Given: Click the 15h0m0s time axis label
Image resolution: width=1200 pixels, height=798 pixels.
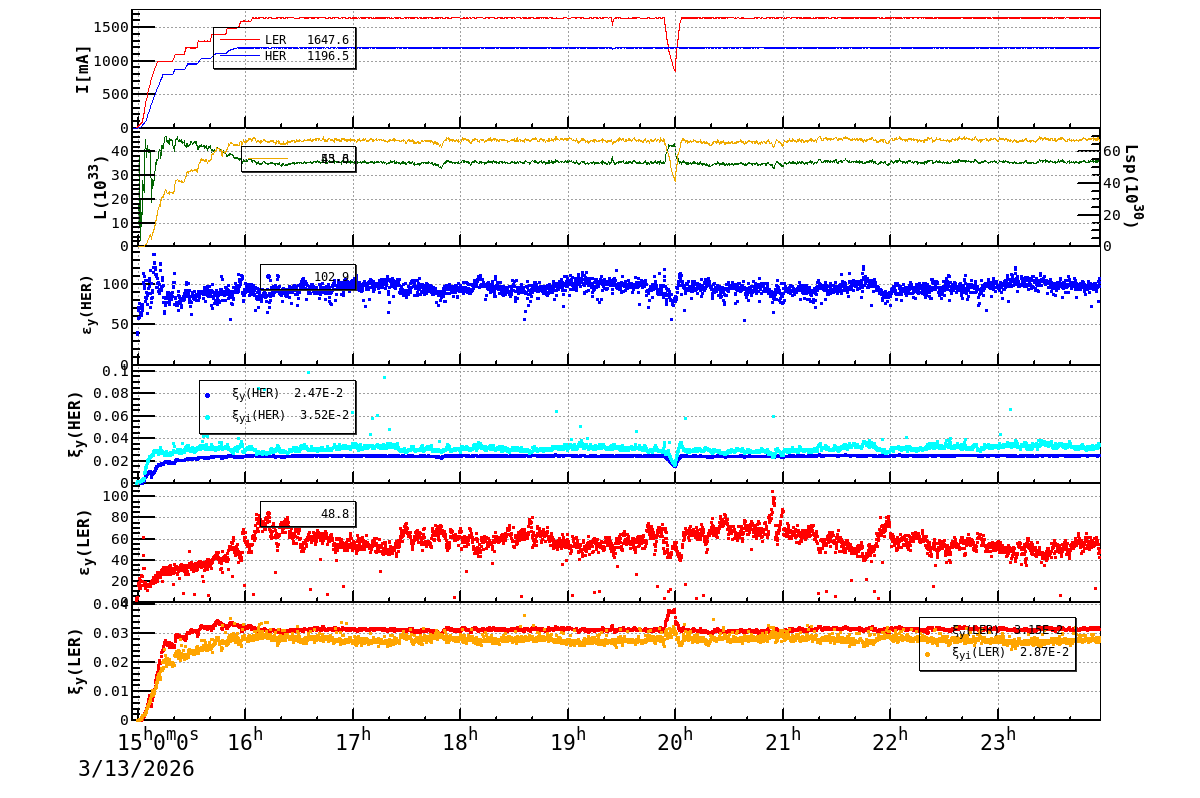Looking at the screenshot, I should point(158,740).
